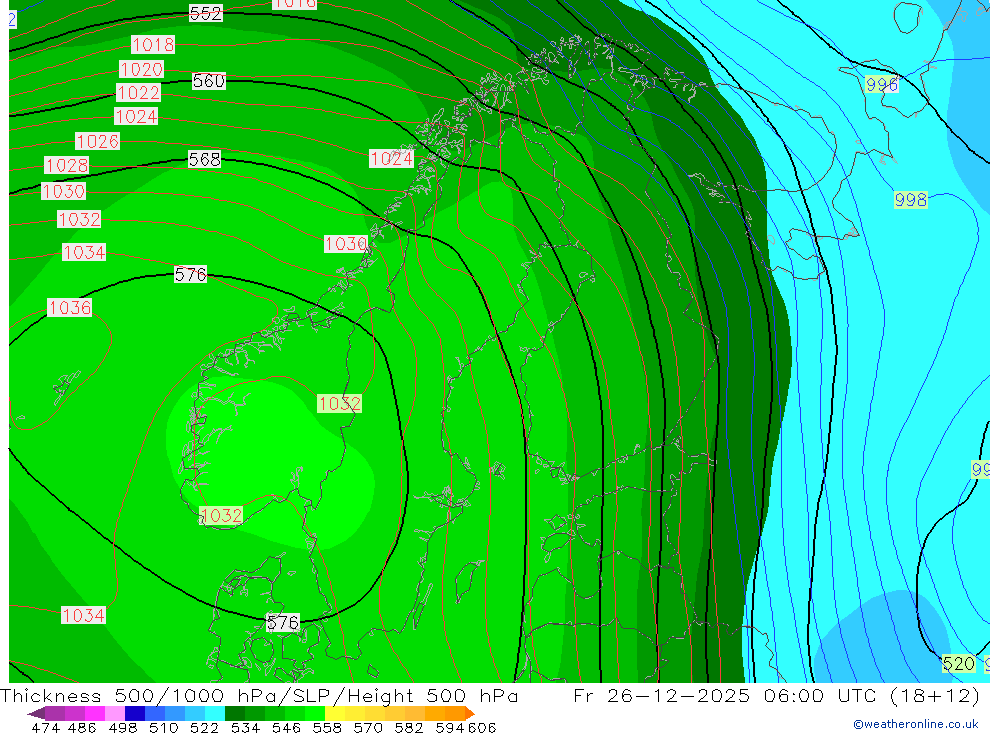Click the red 1020 pressure label

point(142,69)
